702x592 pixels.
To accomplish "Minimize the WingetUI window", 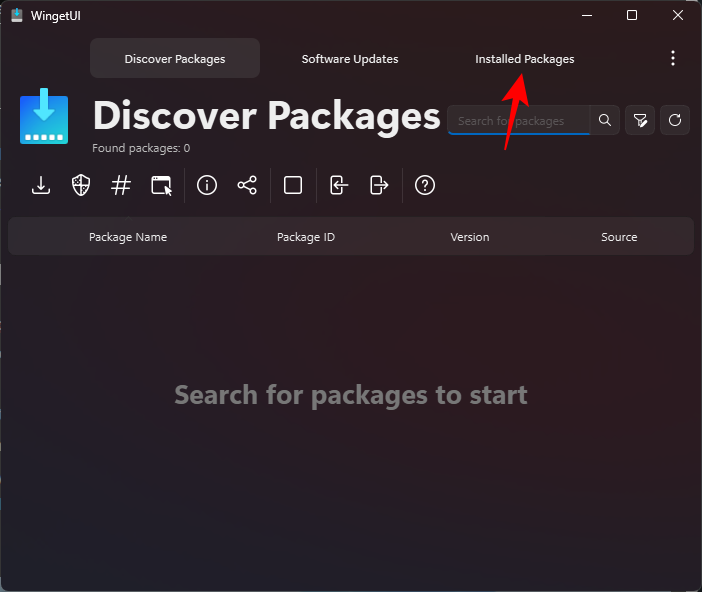I will pos(587,15).
